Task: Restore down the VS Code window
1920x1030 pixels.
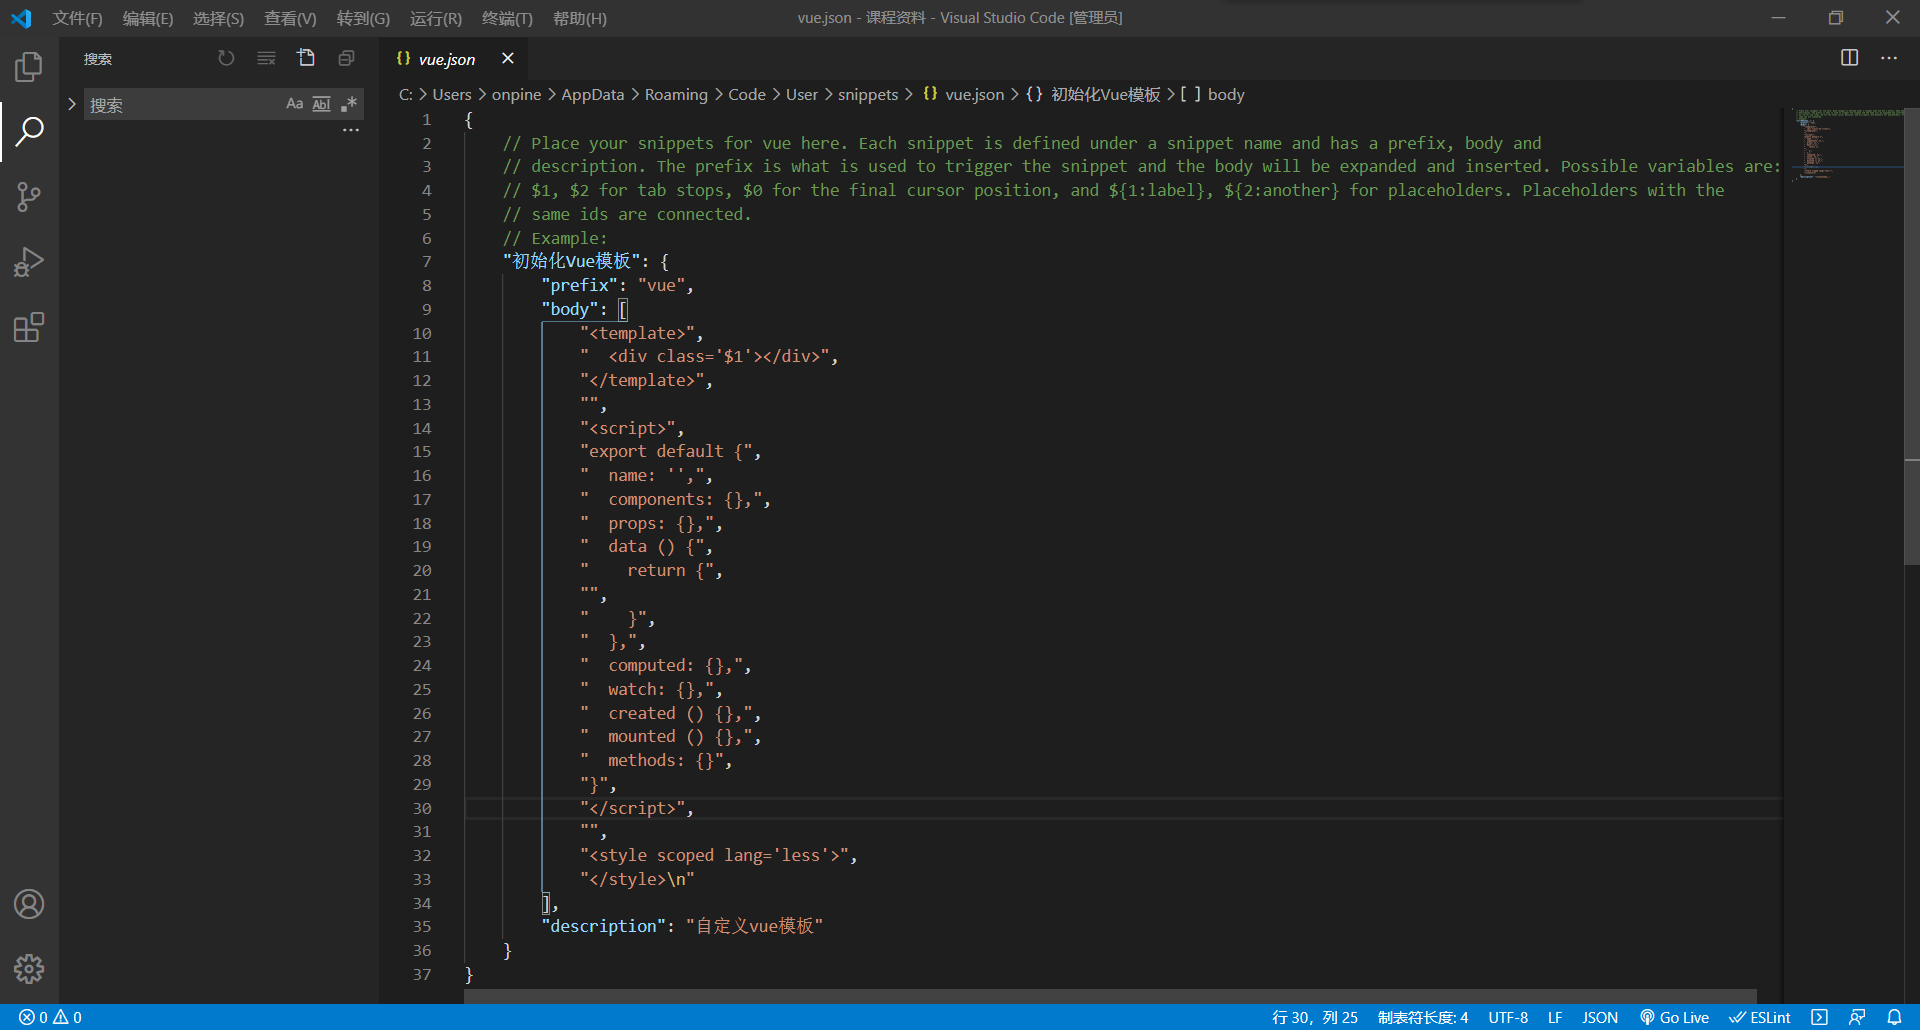Action: click(x=1836, y=18)
